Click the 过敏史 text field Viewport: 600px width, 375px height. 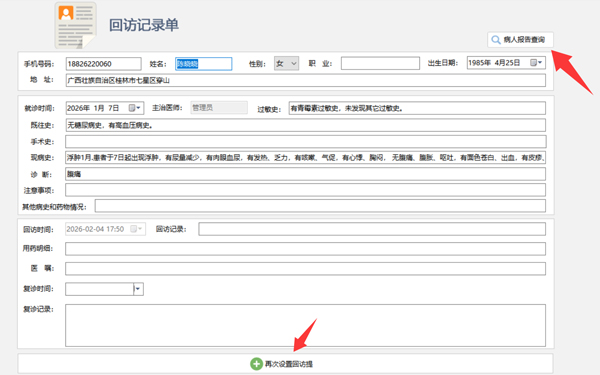(417, 108)
